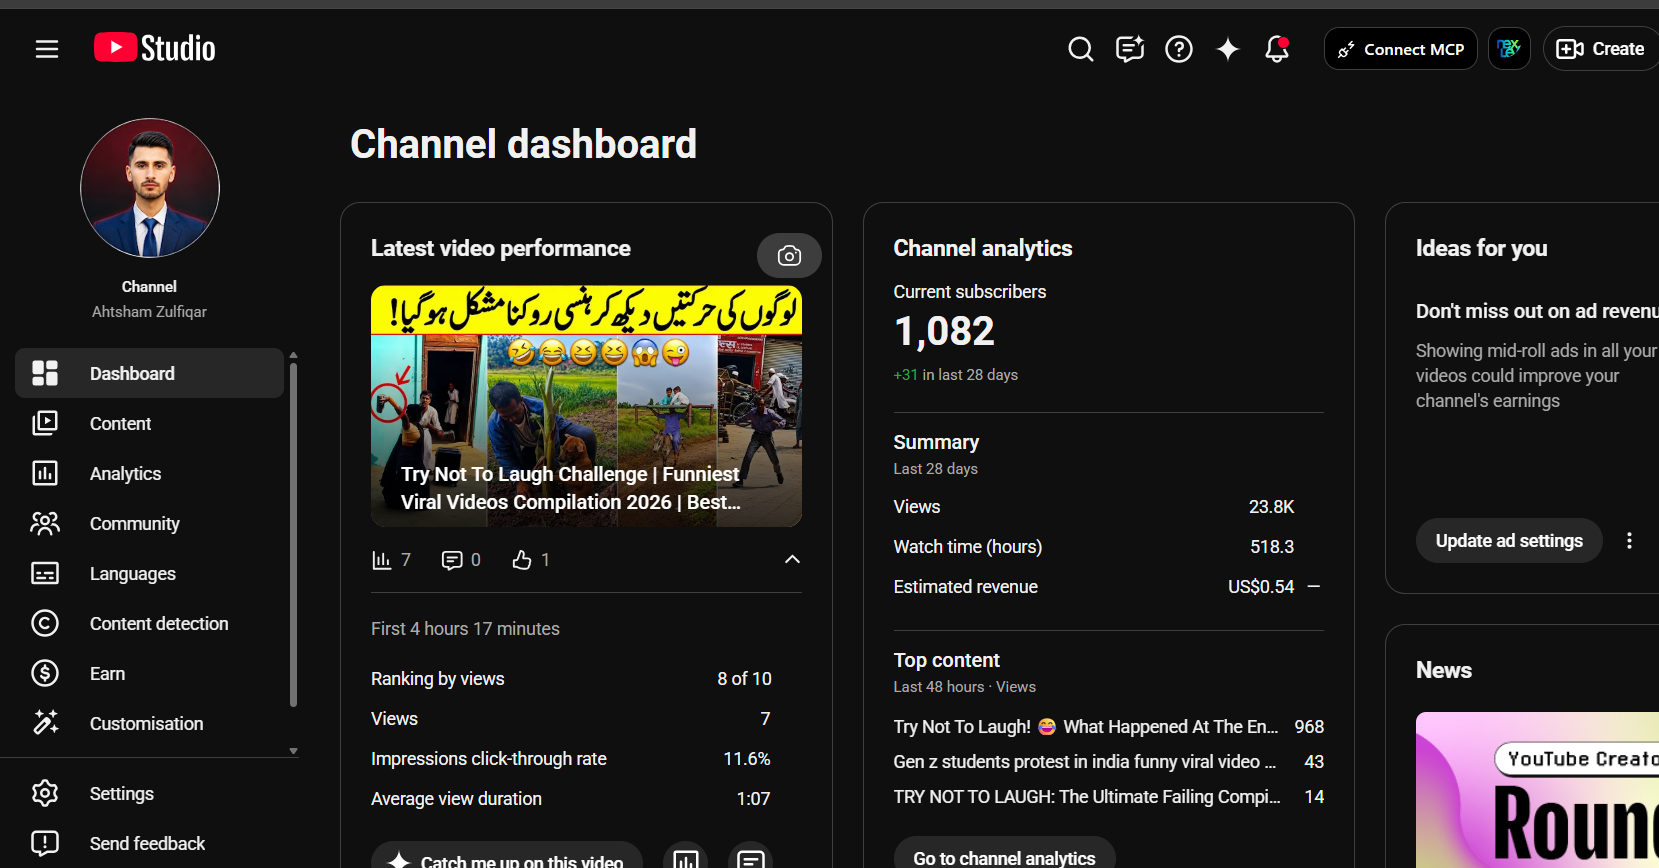Click the Create button
This screenshot has width=1659, height=868.
(1601, 49)
